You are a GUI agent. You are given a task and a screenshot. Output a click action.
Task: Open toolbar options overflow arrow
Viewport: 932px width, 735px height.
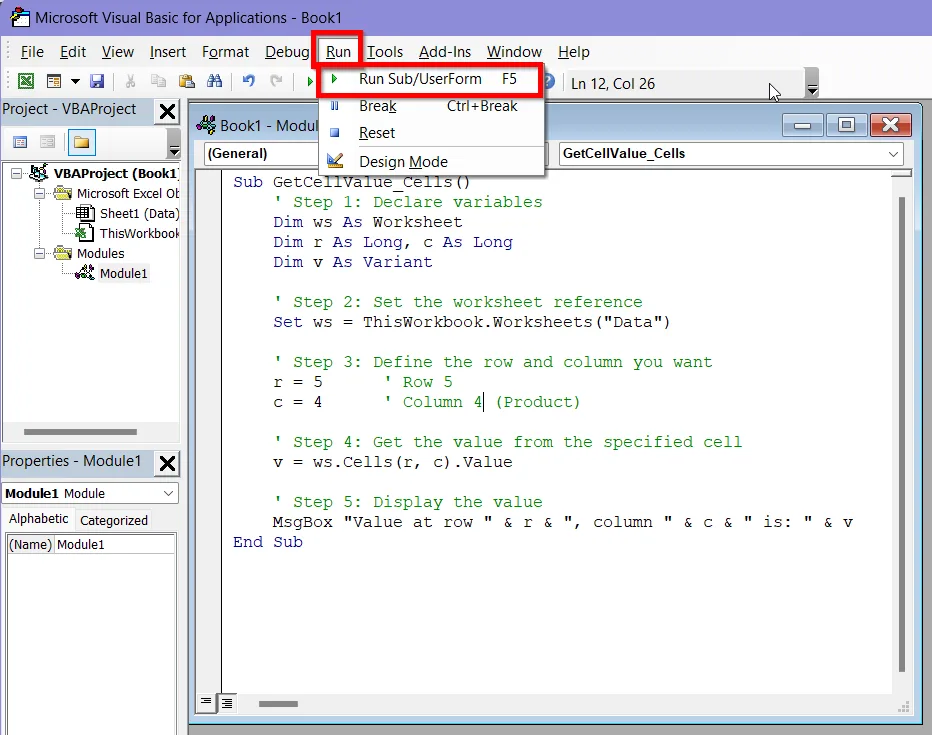[x=812, y=83]
